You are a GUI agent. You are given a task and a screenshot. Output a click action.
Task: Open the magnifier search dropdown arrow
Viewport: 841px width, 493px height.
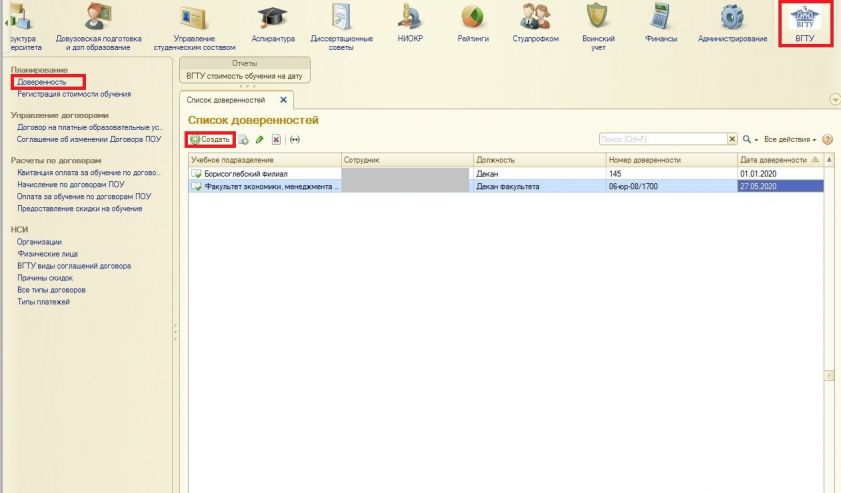tap(756, 140)
